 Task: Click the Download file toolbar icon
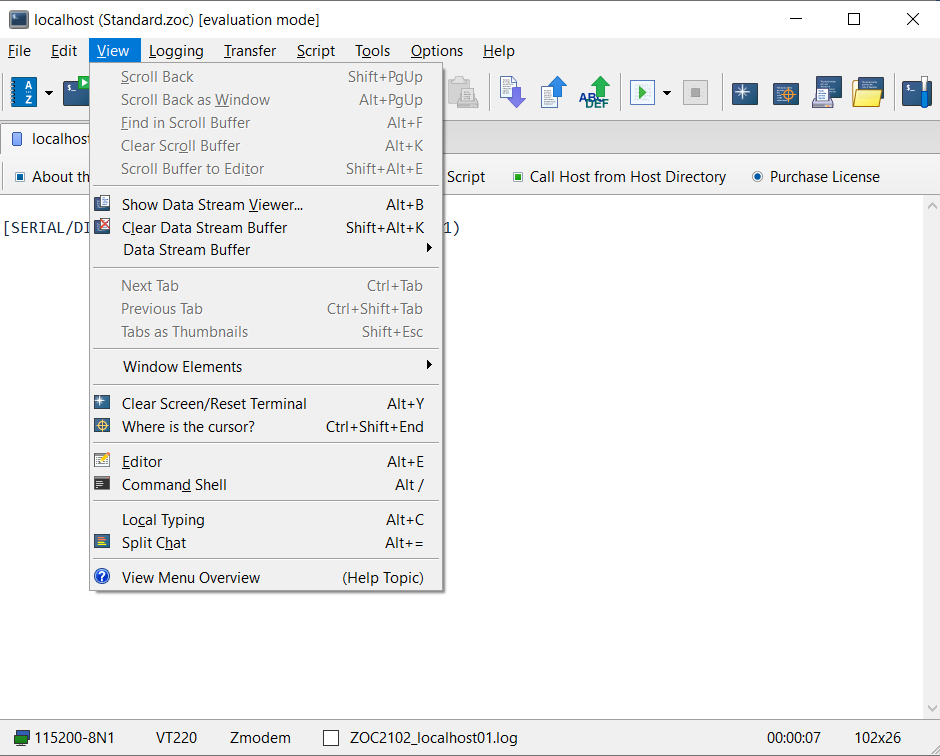[x=513, y=92]
